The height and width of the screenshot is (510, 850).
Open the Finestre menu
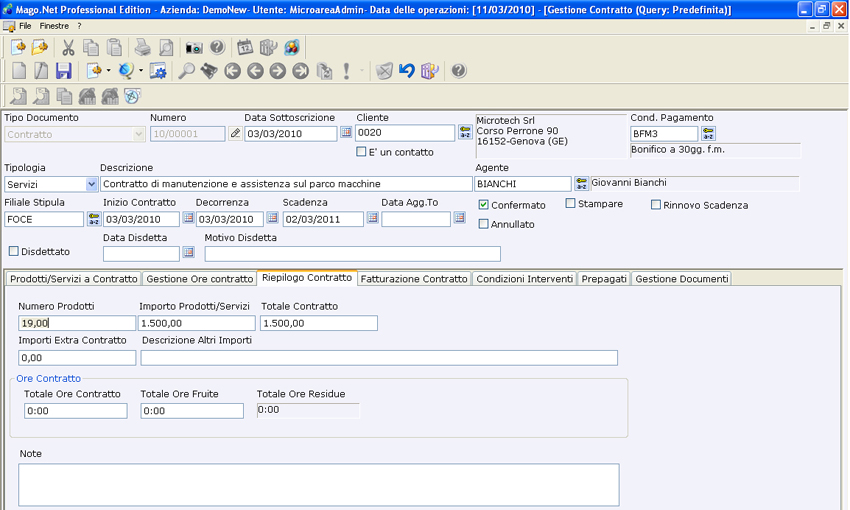(x=54, y=26)
